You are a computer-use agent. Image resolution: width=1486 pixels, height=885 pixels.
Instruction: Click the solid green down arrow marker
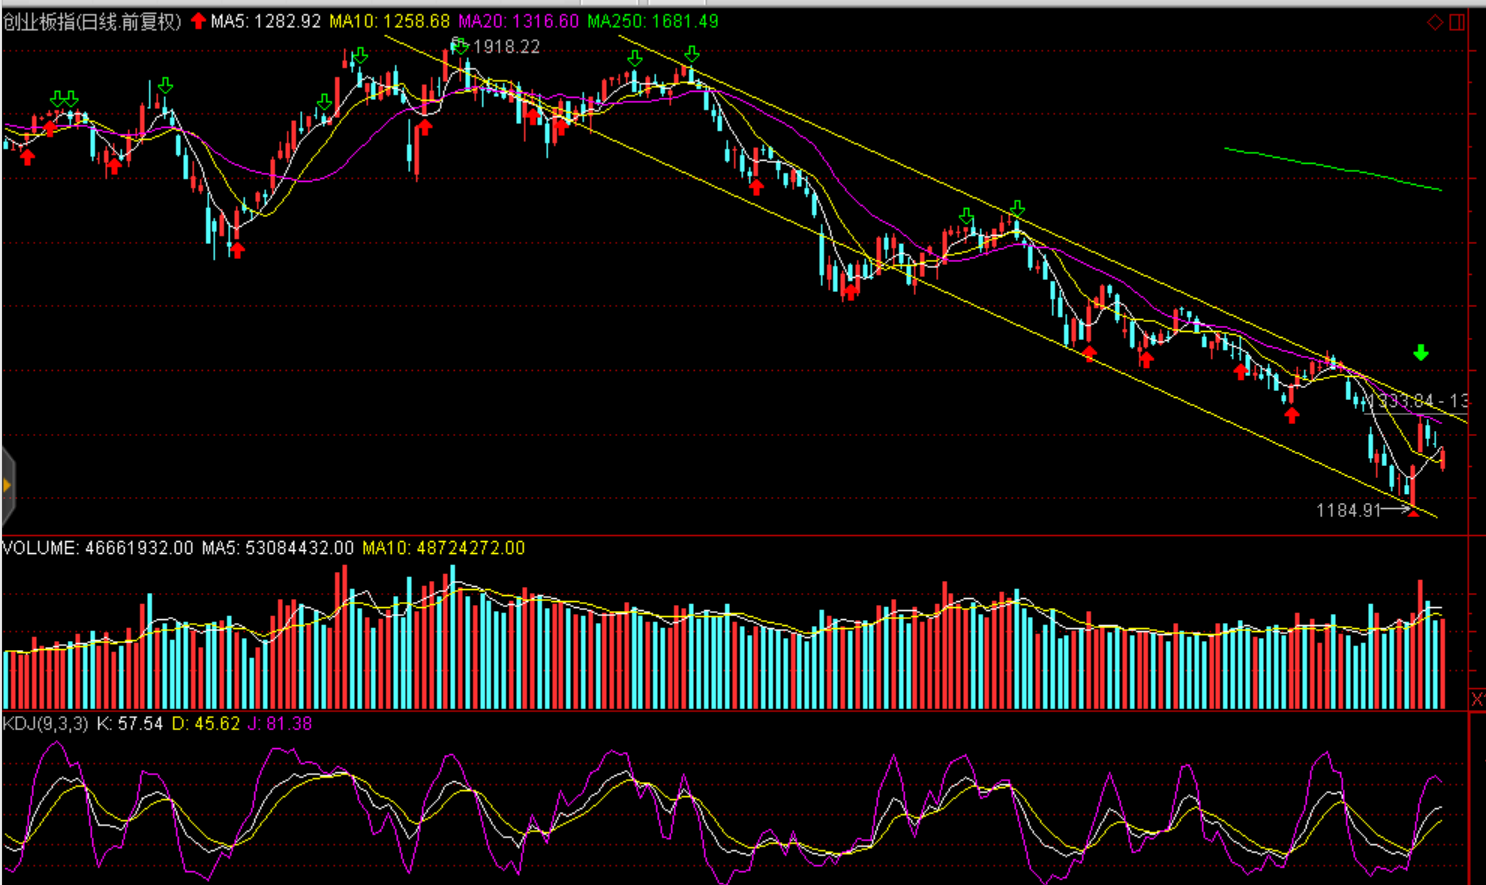coord(1420,353)
